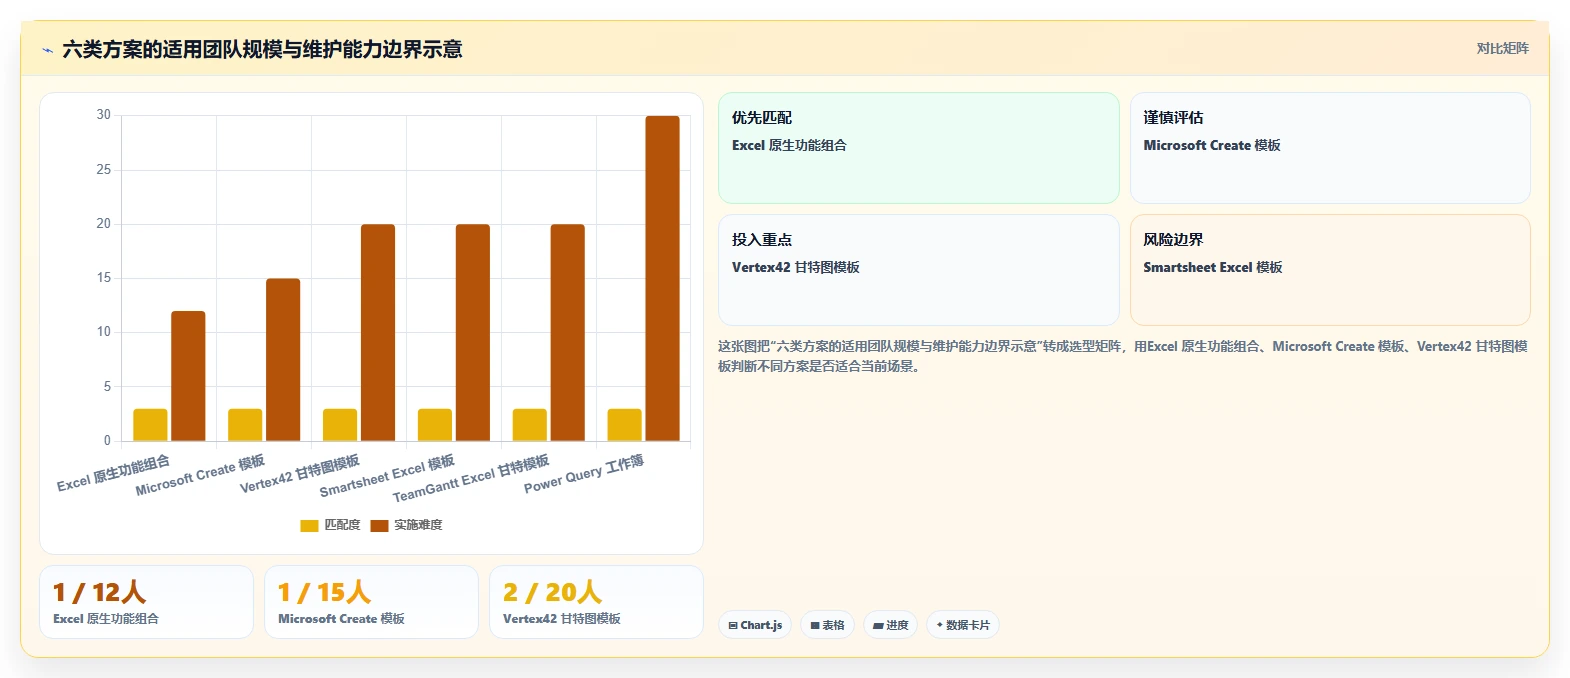Image resolution: width=1570 pixels, height=678 pixels.
Task: Select the 数据卡片 tag chip
Action: (963, 625)
